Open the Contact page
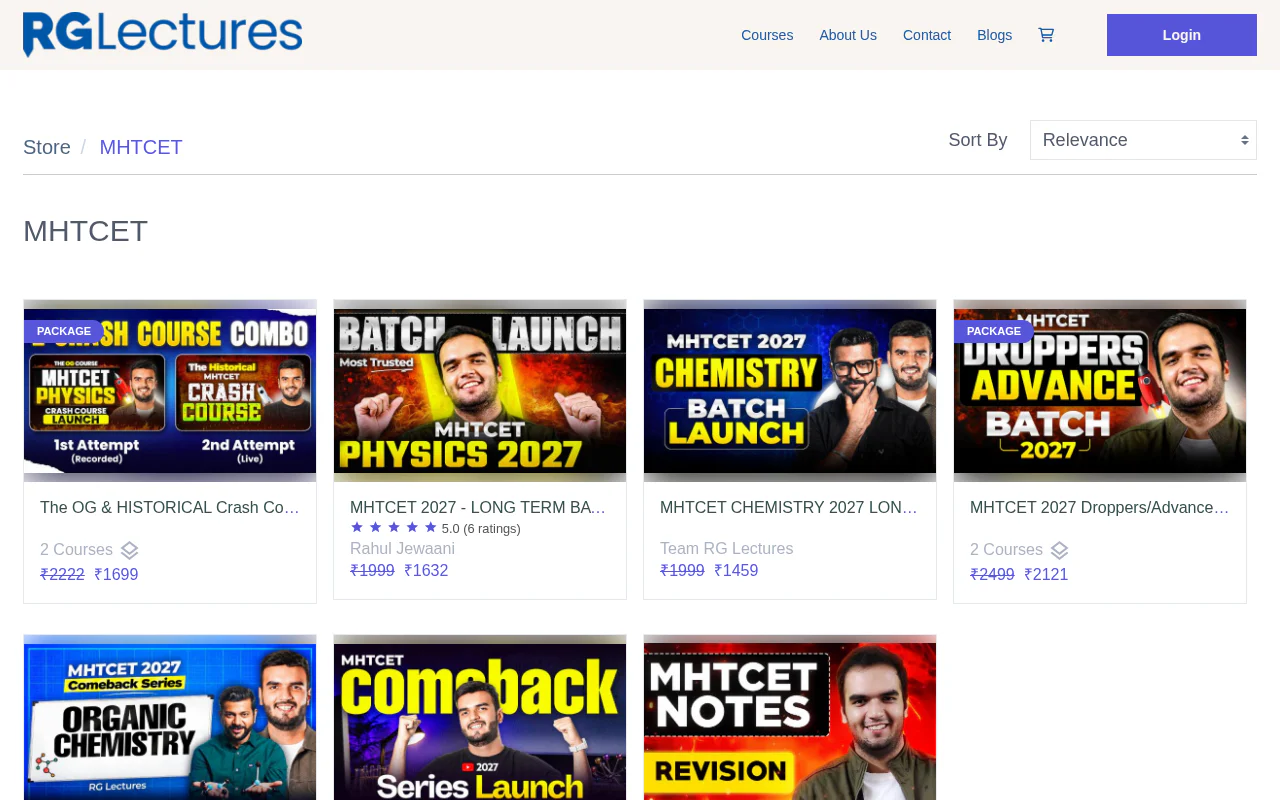 927,35
